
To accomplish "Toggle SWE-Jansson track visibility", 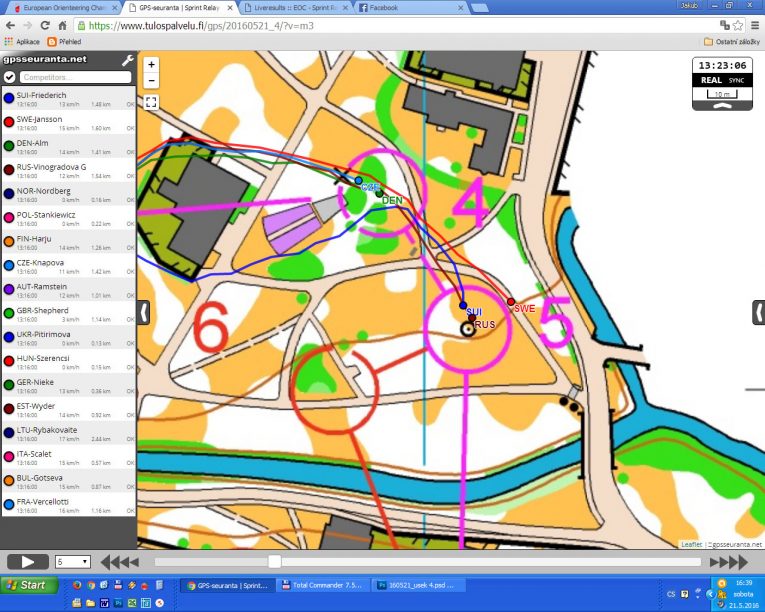I will click(x=9, y=122).
